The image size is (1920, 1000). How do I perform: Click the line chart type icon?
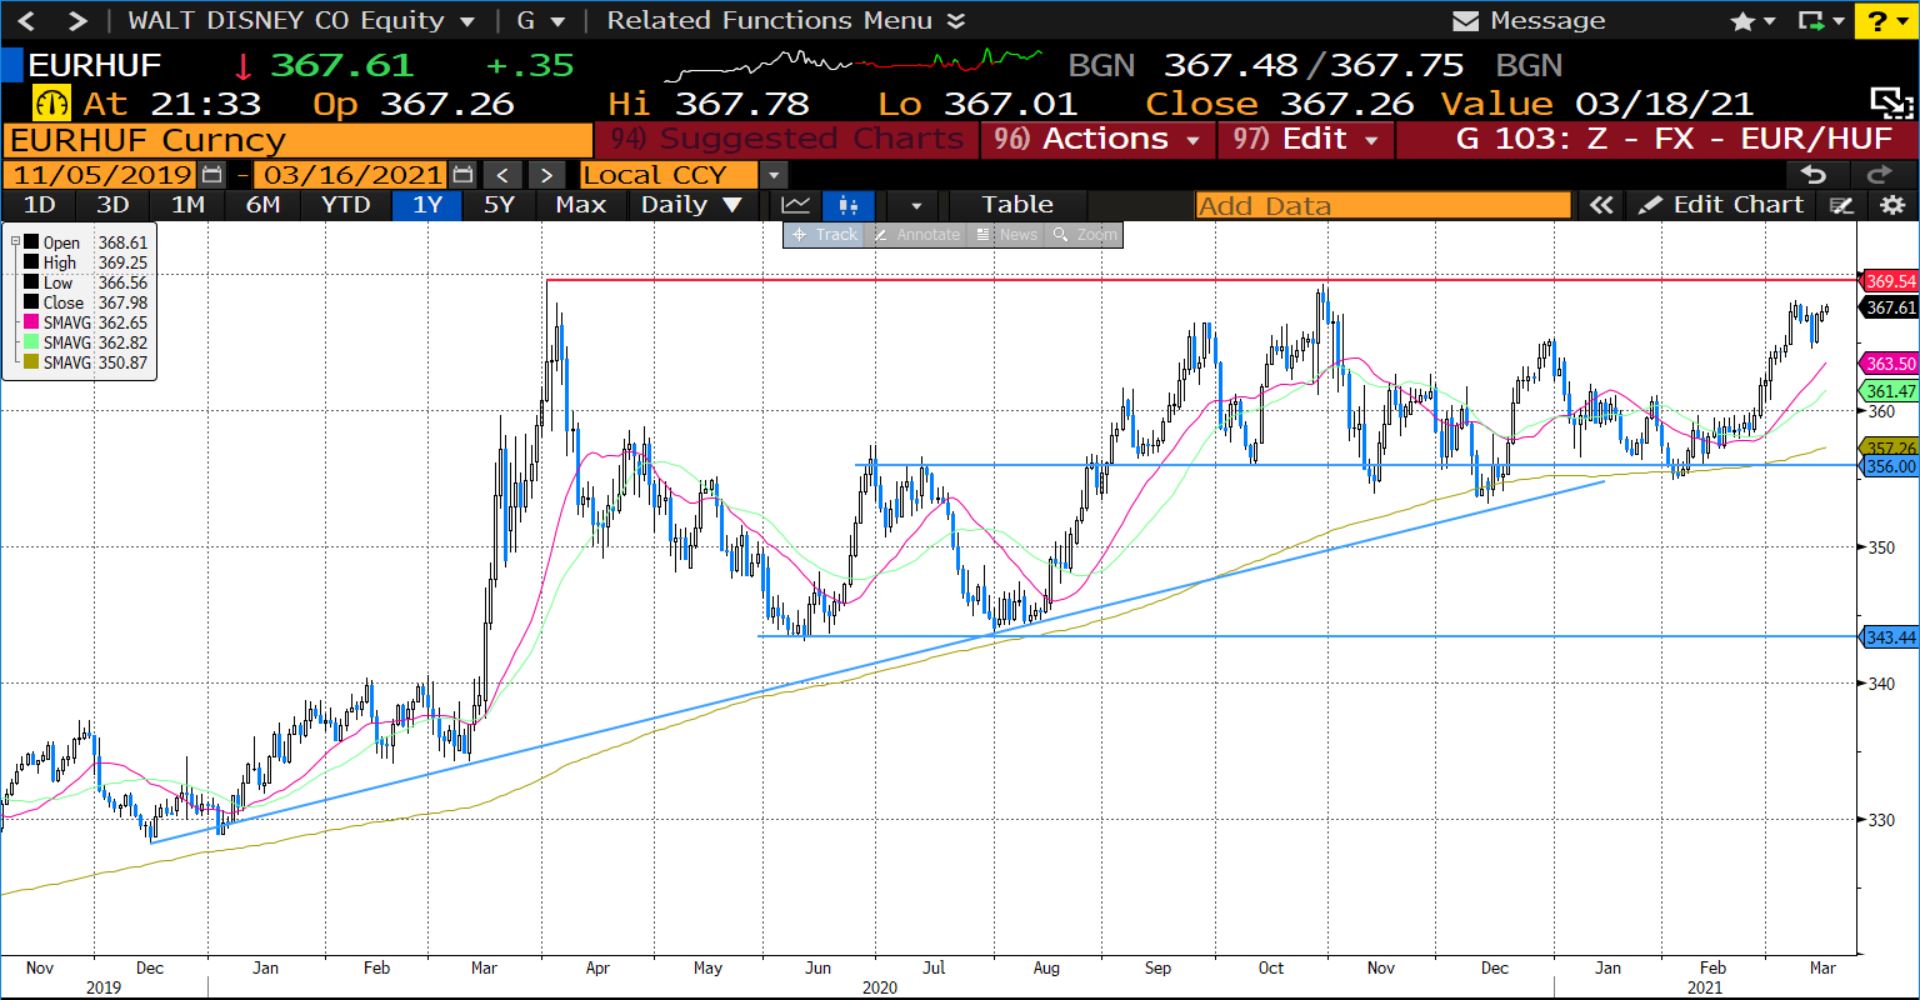[796, 205]
